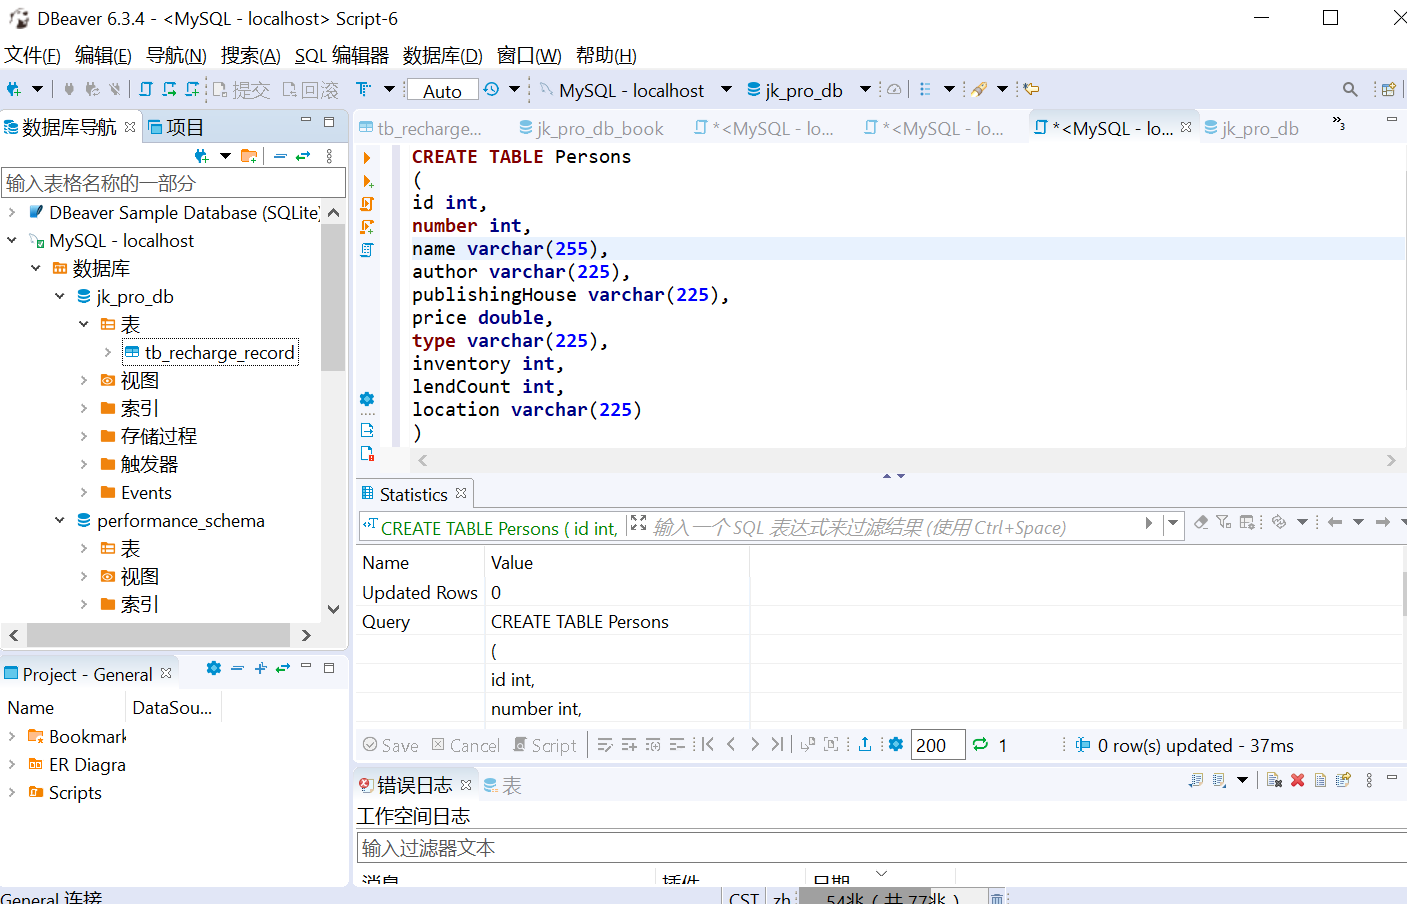Click the link with editor arrows icon
The image size is (1407, 904).
303,155
